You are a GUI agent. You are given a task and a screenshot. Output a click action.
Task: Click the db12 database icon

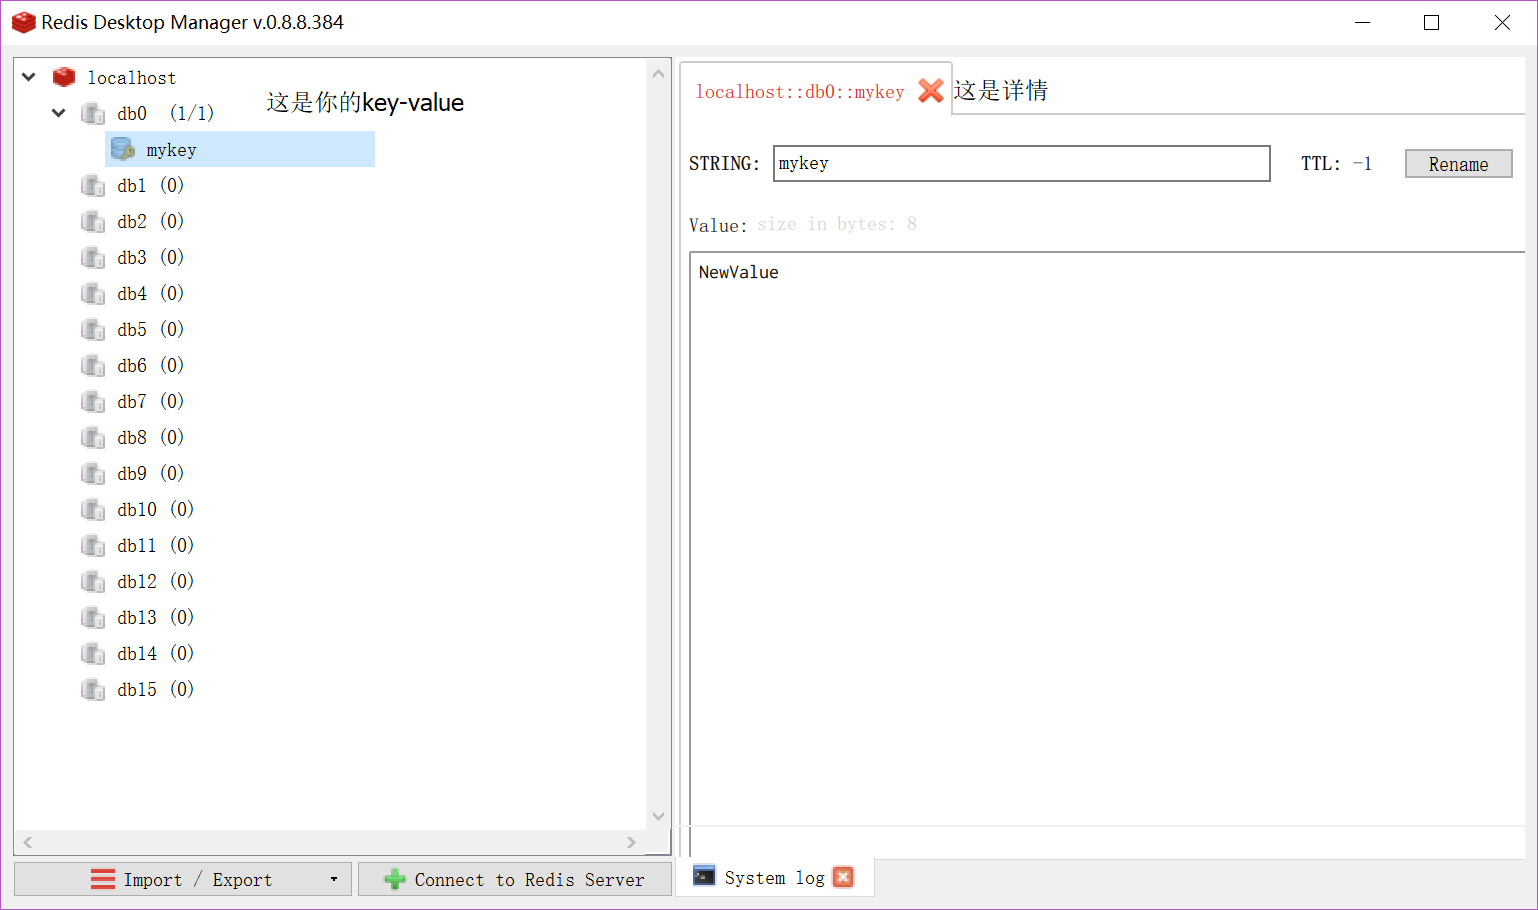click(93, 581)
